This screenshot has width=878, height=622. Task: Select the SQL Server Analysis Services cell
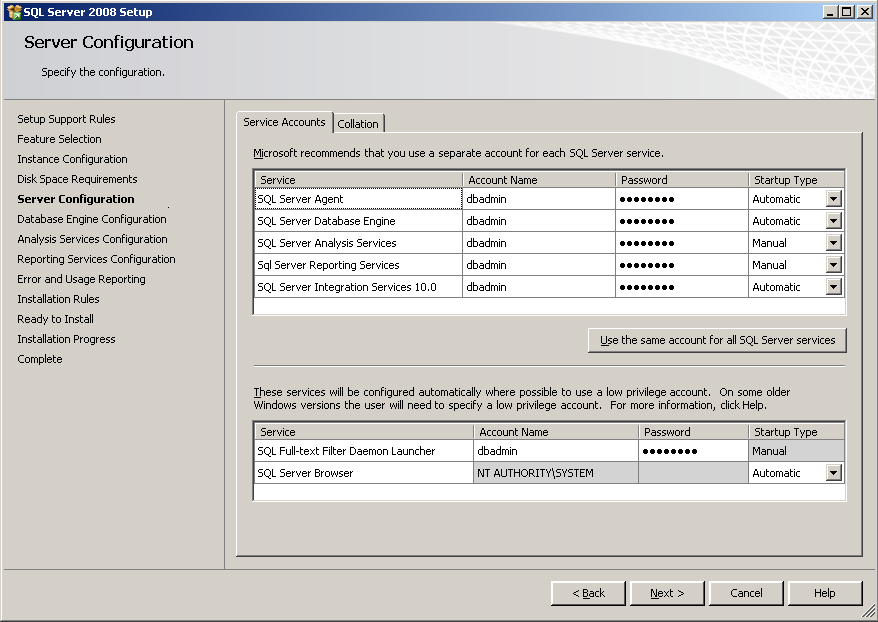tap(358, 242)
